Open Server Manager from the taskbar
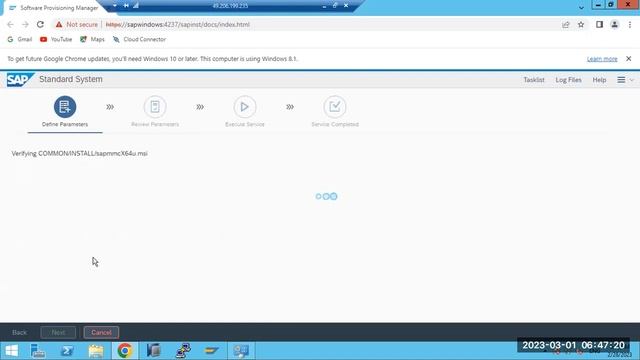The image size is (640, 360). 38,351
